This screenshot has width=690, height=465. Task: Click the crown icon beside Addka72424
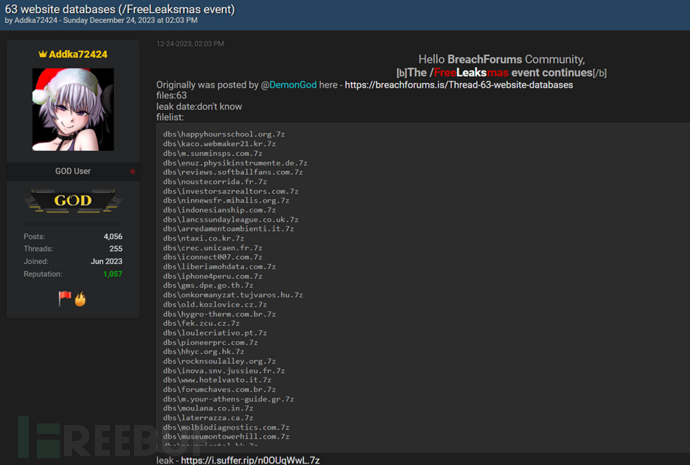(42, 54)
